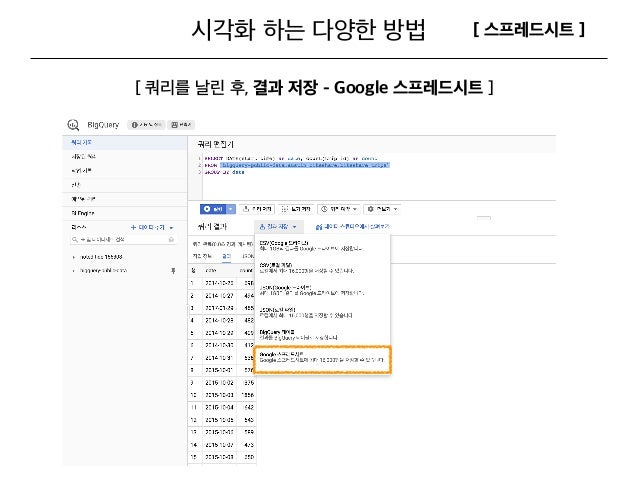Select 쿼리 기록 (query history) in the sidebar
Screen dimensions: 638x479
[125, 142]
